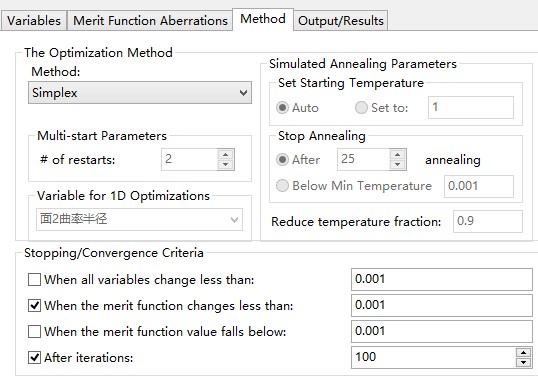Viewport: 538px width, 377px height.
Task: Select the After annealing radio button
Action: click(282, 160)
